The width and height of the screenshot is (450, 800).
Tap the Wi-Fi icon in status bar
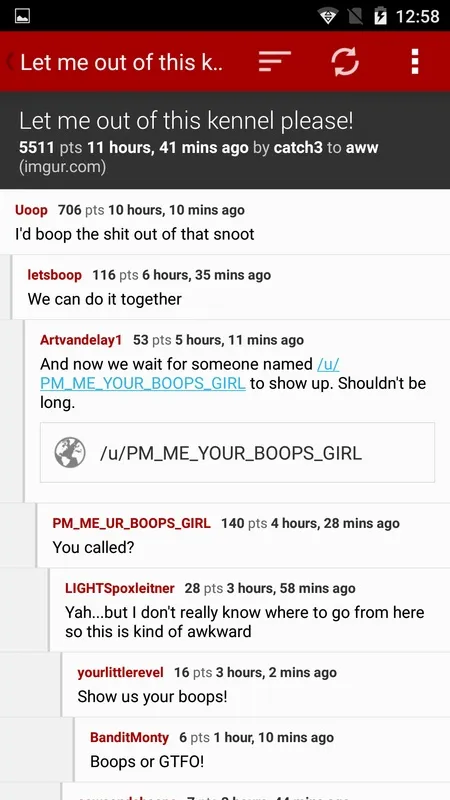pyautogui.click(x=328, y=16)
